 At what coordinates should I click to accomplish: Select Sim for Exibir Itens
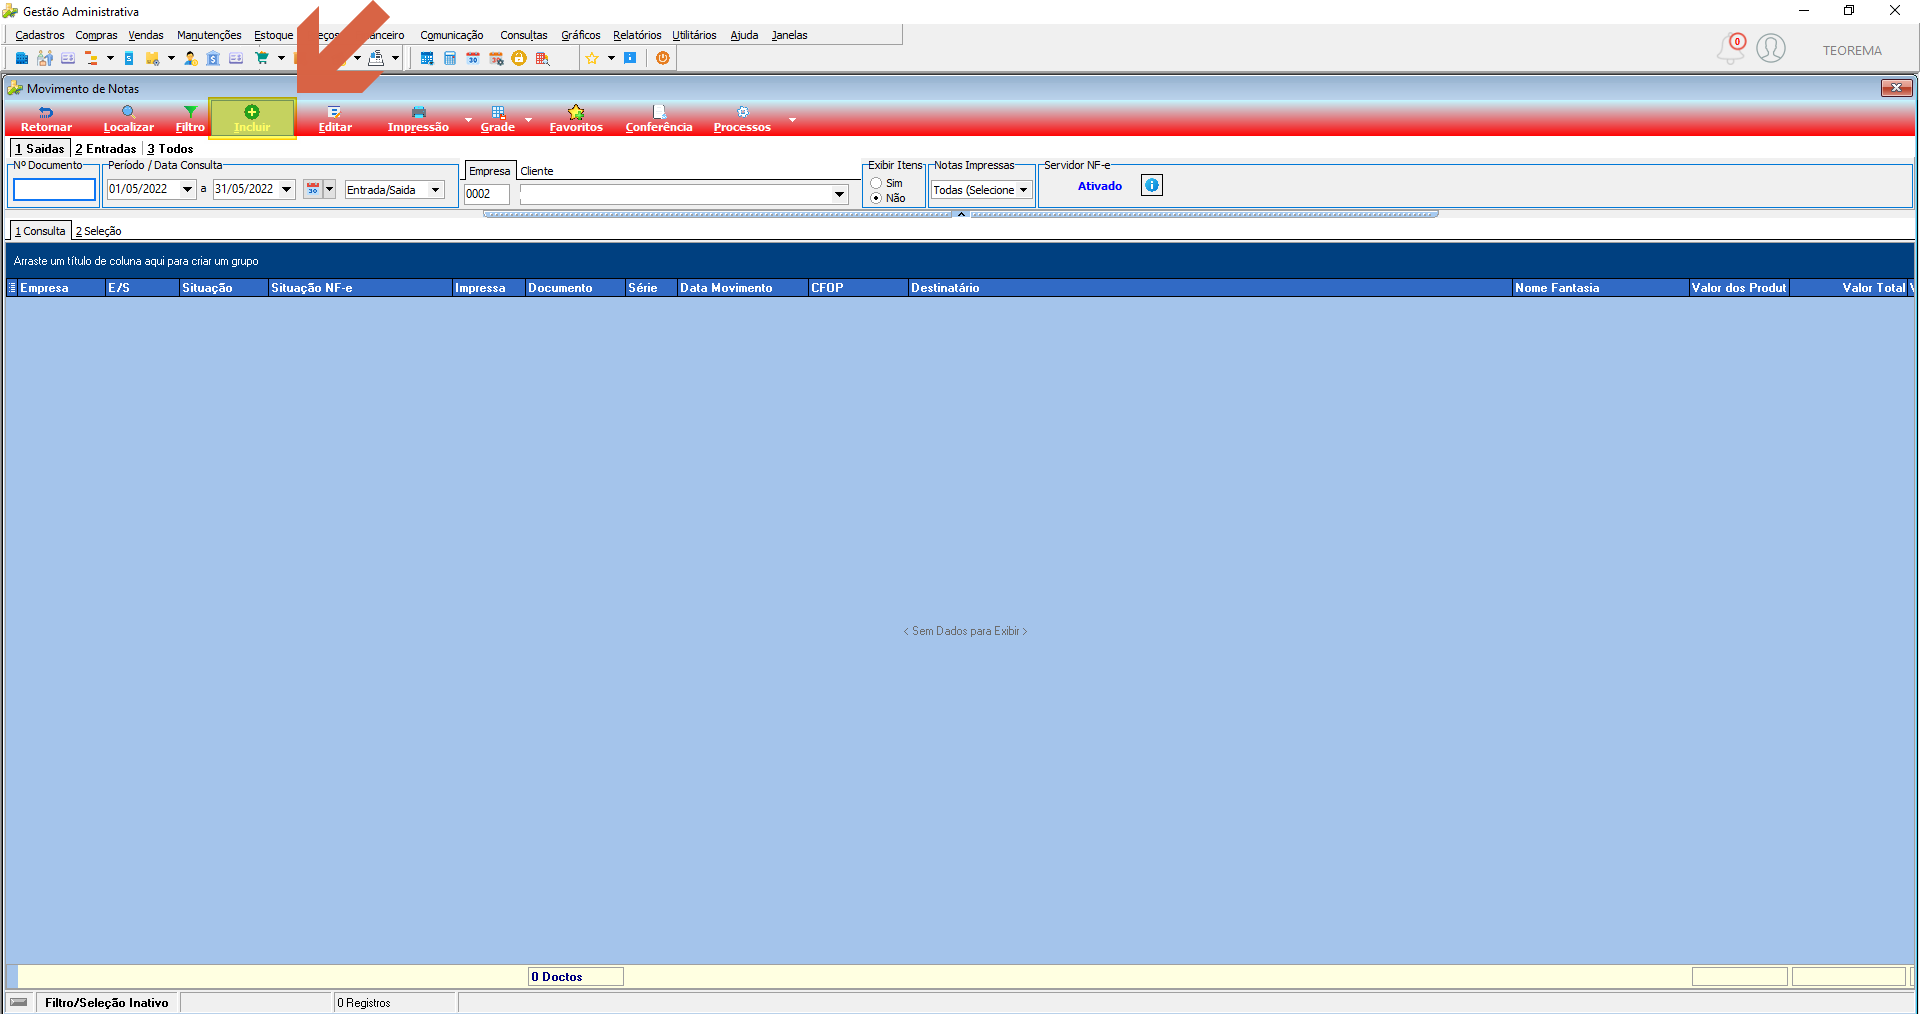(876, 183)
